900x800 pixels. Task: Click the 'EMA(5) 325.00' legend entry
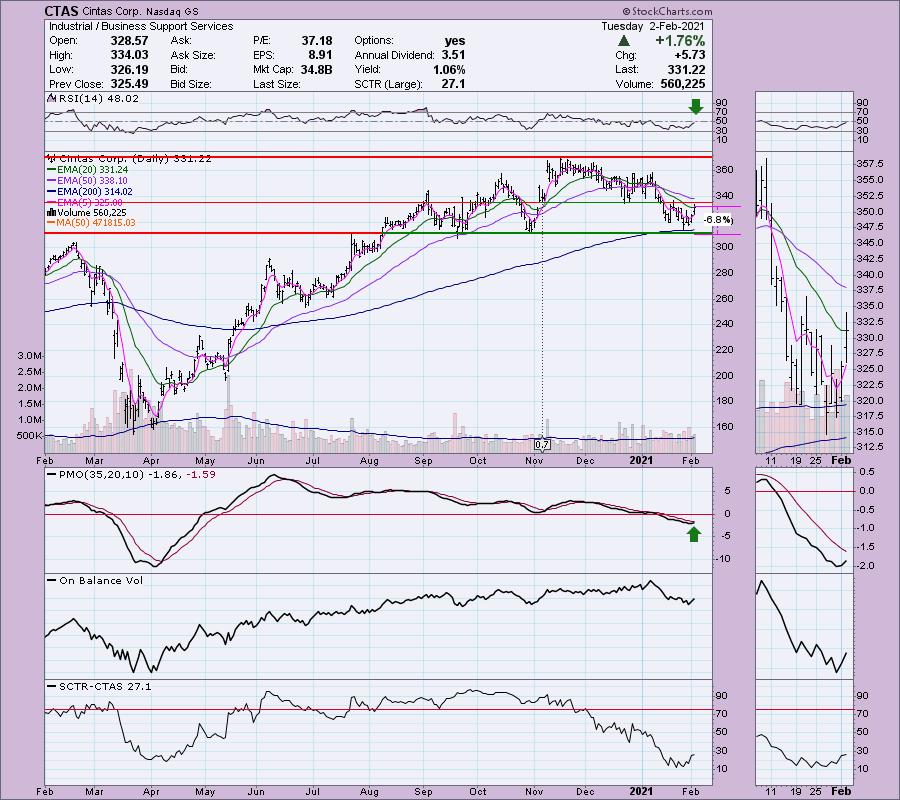coord(90,203)
